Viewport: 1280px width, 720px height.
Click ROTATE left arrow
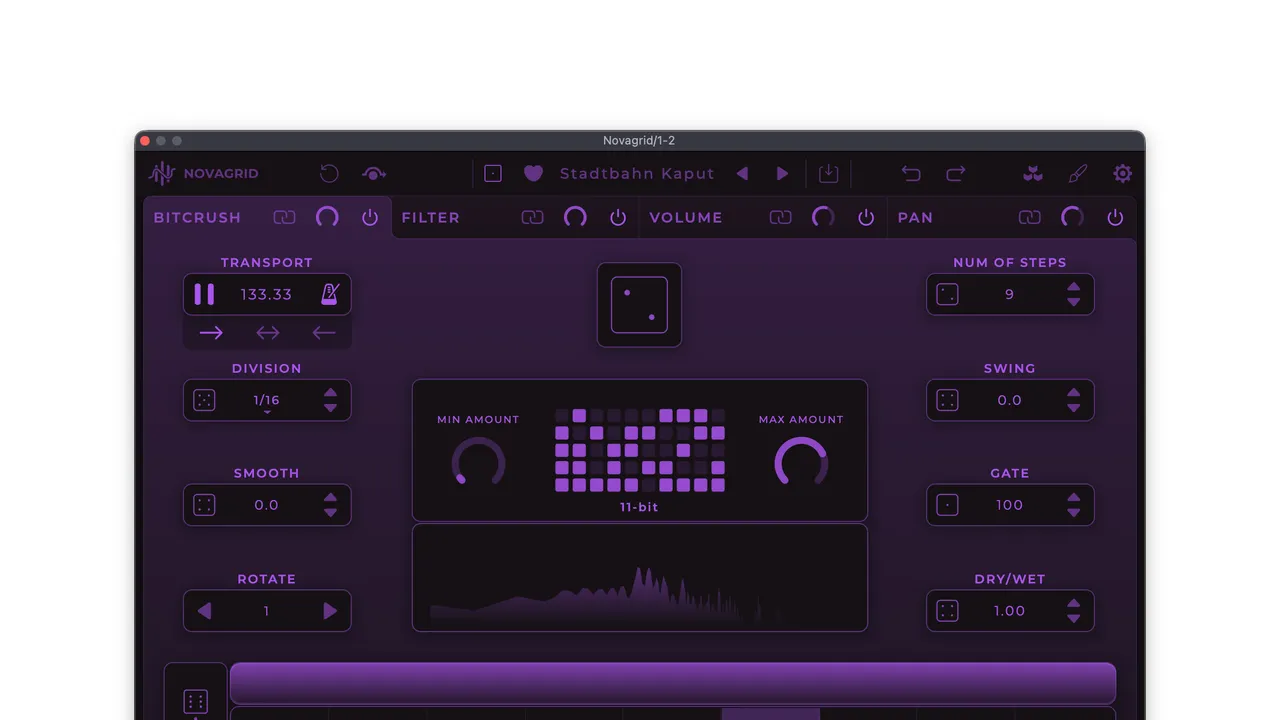(204, 611)
